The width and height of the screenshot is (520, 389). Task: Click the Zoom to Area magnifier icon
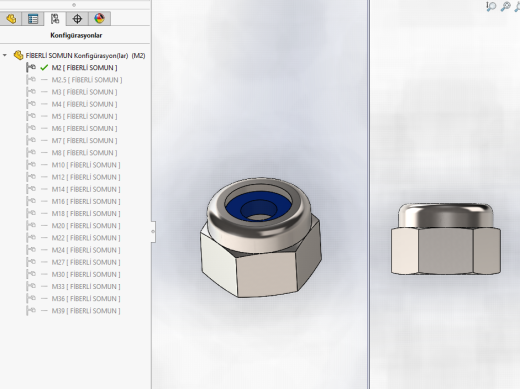(505, 6)
